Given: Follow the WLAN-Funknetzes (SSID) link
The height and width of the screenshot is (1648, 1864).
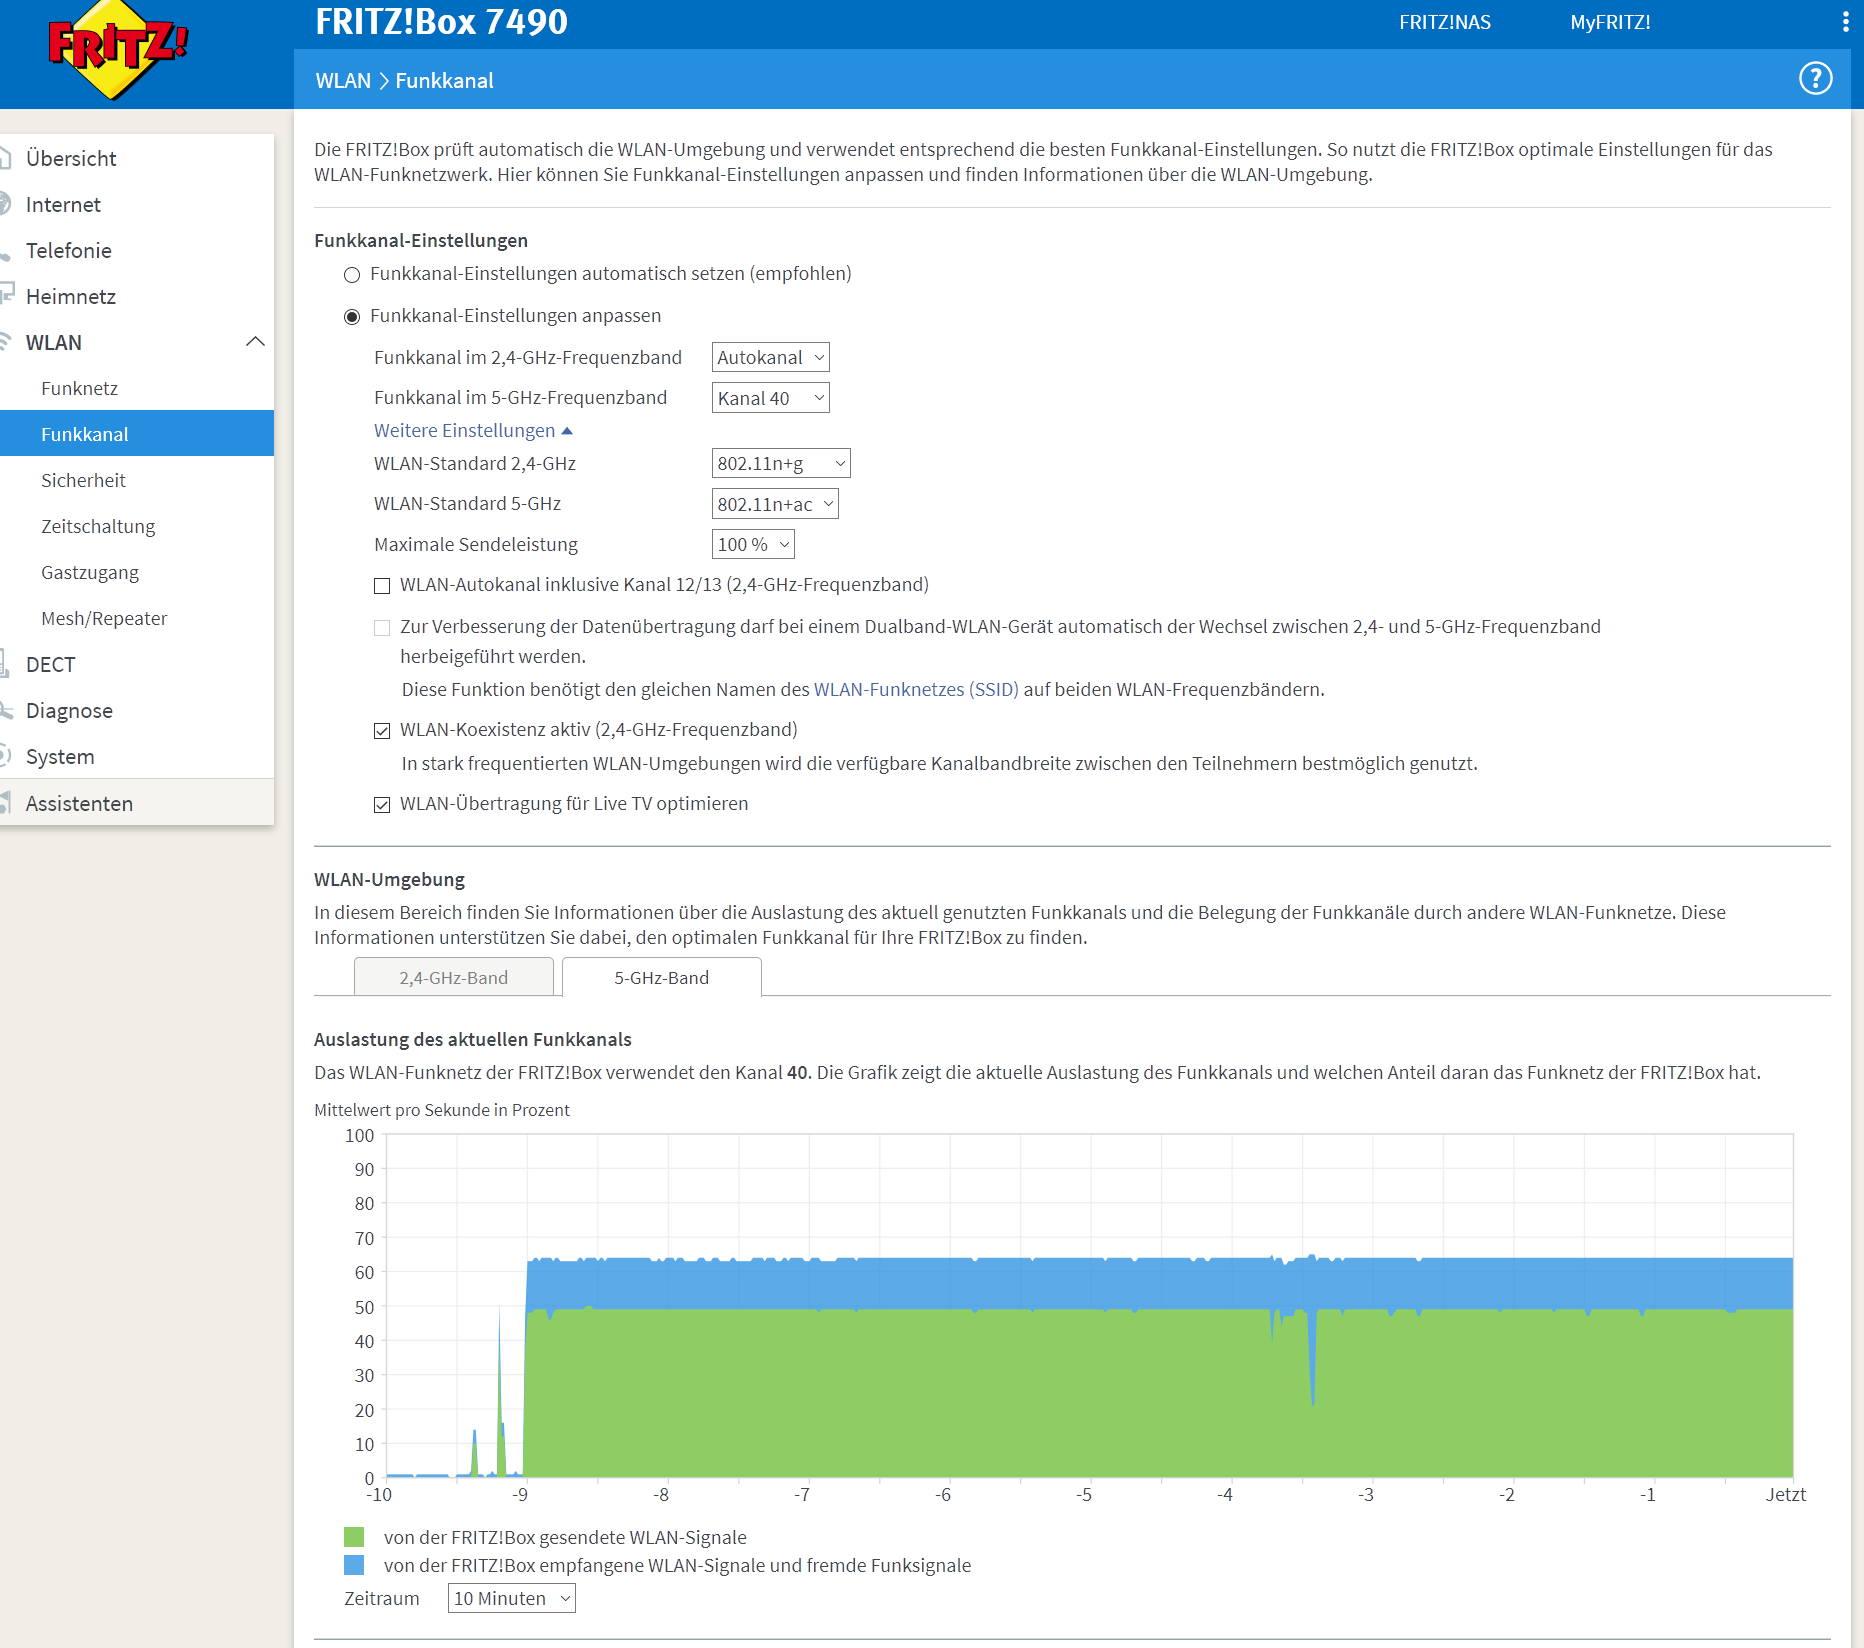Looking at the screenshot, I should (916, 689).
